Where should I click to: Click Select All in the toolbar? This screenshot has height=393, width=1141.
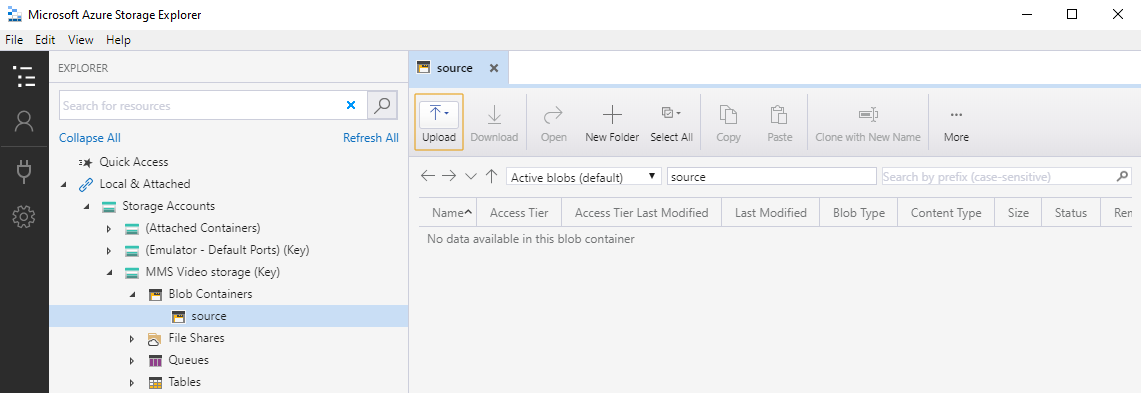click(x=671, y=122)
